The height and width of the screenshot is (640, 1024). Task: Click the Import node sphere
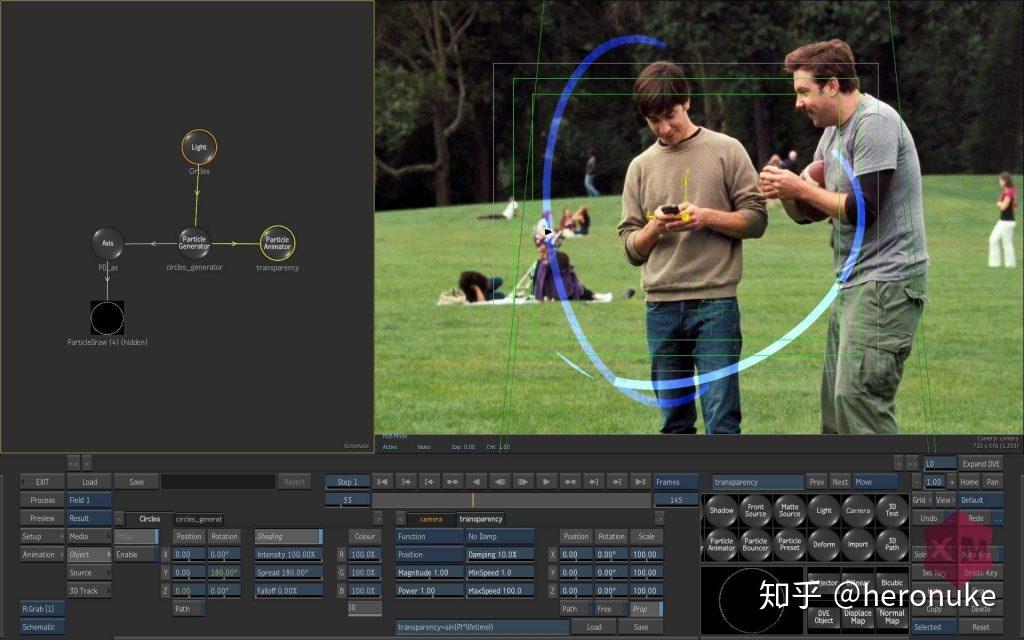point(857,545)
